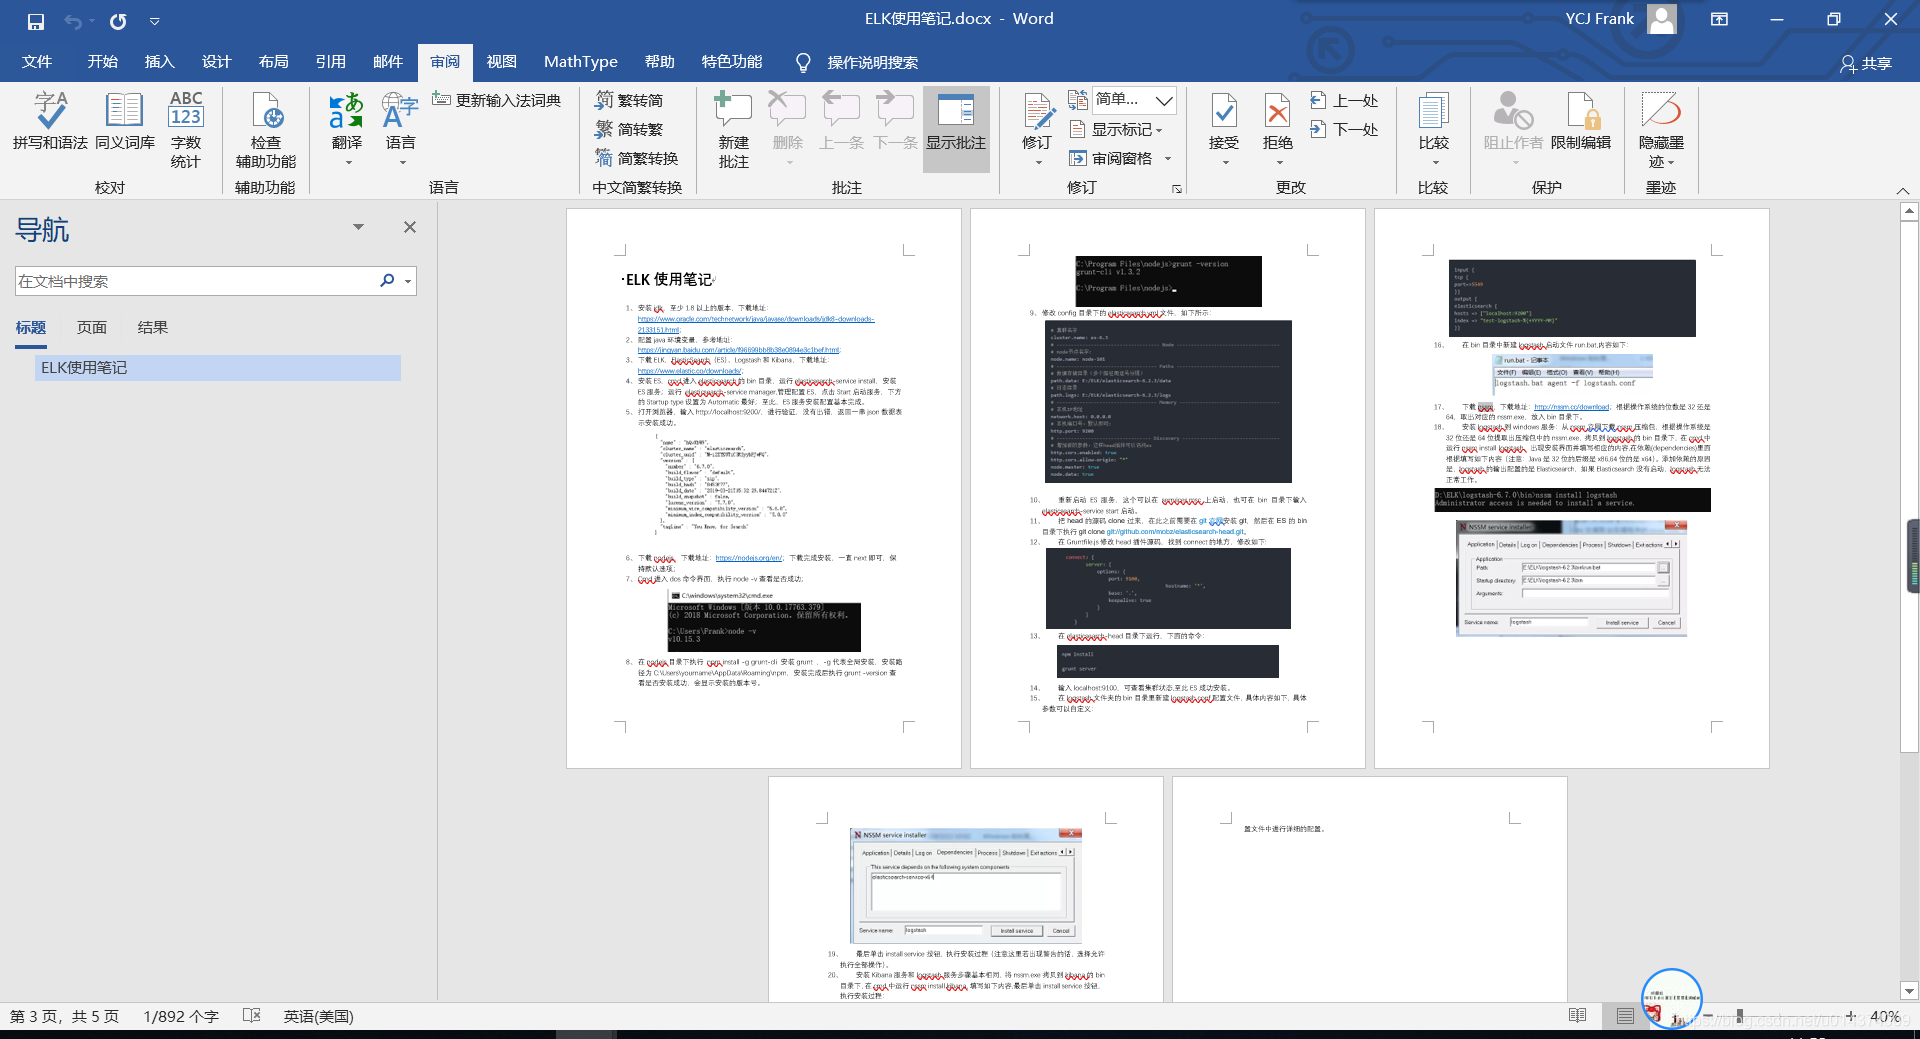Switch to 页面 tab in navigation pane

click(92, 328)
